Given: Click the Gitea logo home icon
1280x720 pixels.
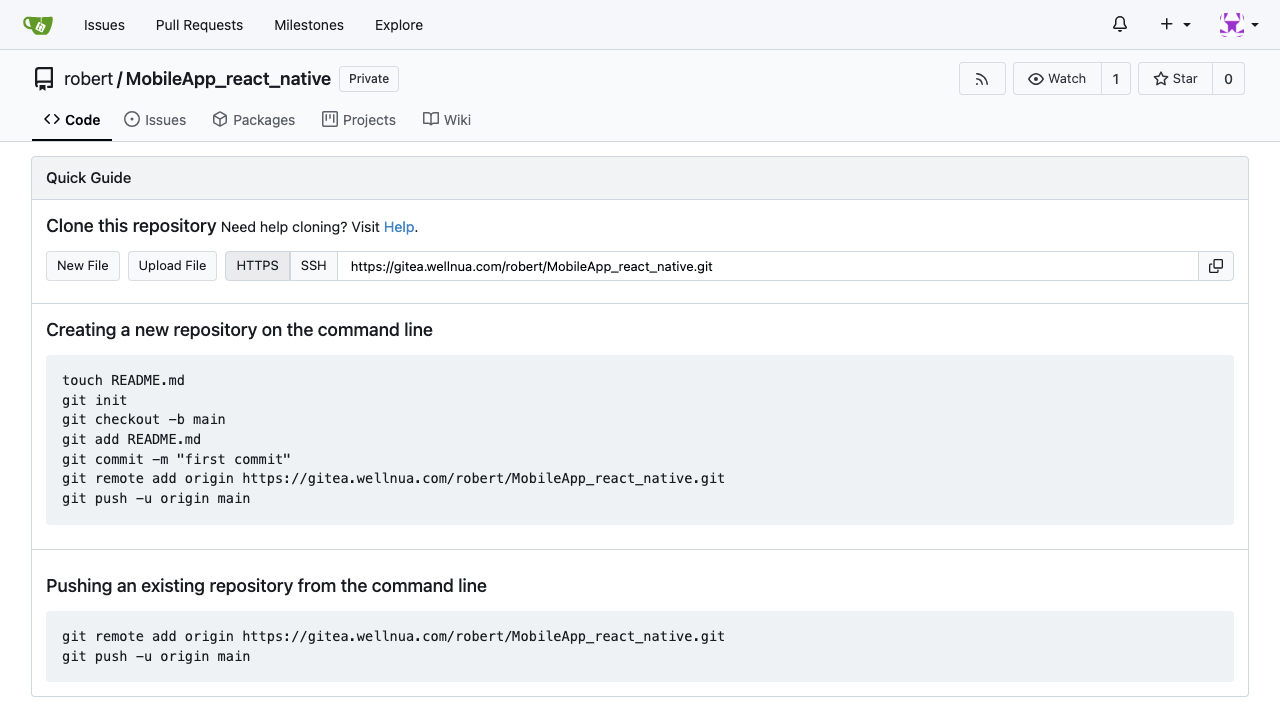Looking at the screenshot, I should [38, 25].
